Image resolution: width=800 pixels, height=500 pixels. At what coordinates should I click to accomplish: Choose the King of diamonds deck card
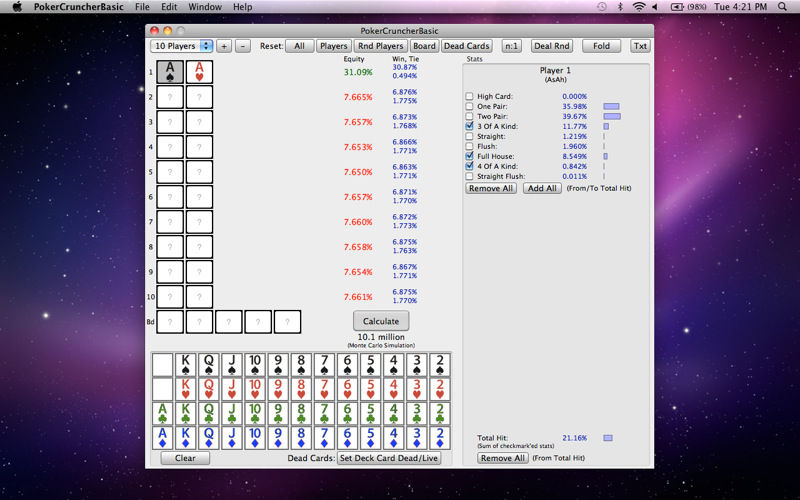click(186, 437)
